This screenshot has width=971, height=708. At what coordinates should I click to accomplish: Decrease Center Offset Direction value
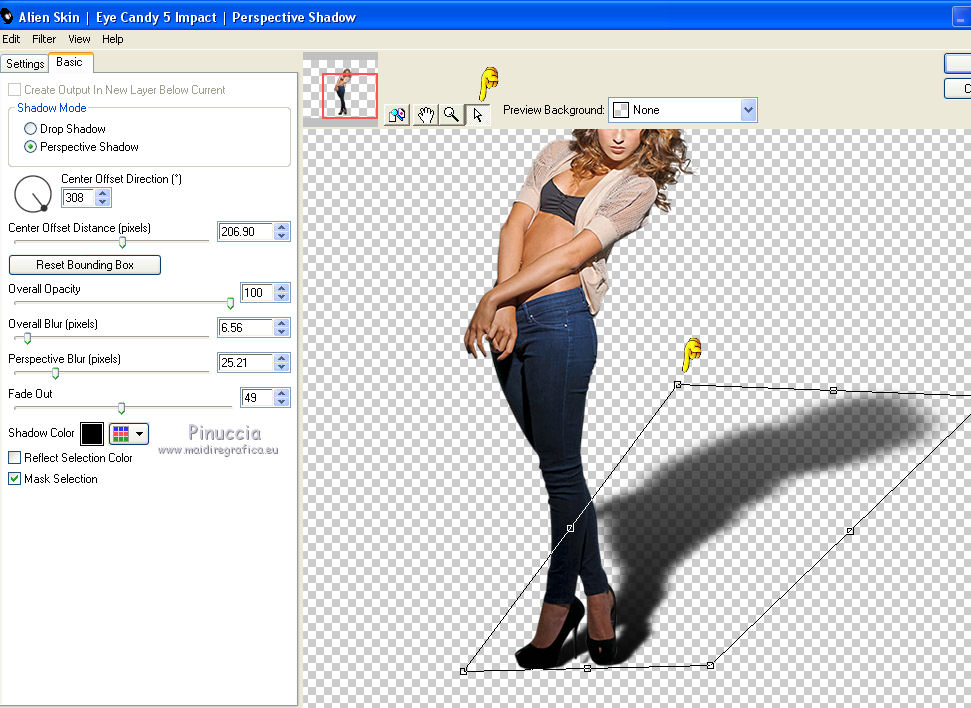[x=103, y=202]
